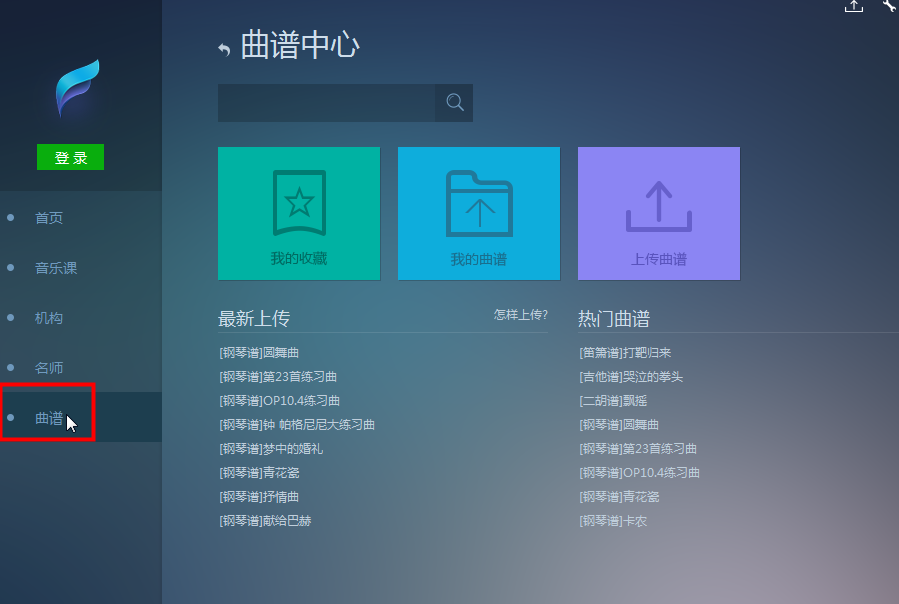Open [钢琴谱]OP10.4练习曲 under 热门曲谱
This screenshot has width=899, height=604.
pyautogui.click(x=640, y=473)
